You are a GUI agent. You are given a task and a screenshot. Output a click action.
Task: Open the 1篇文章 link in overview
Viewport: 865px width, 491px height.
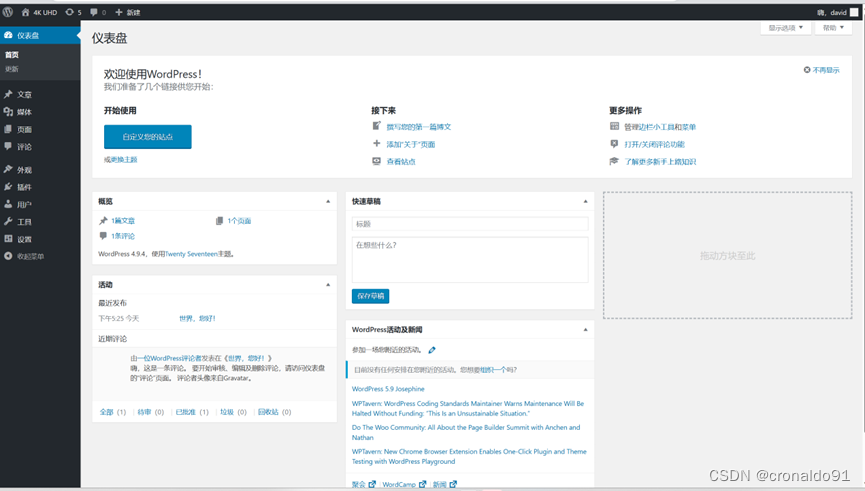point(123,221)
